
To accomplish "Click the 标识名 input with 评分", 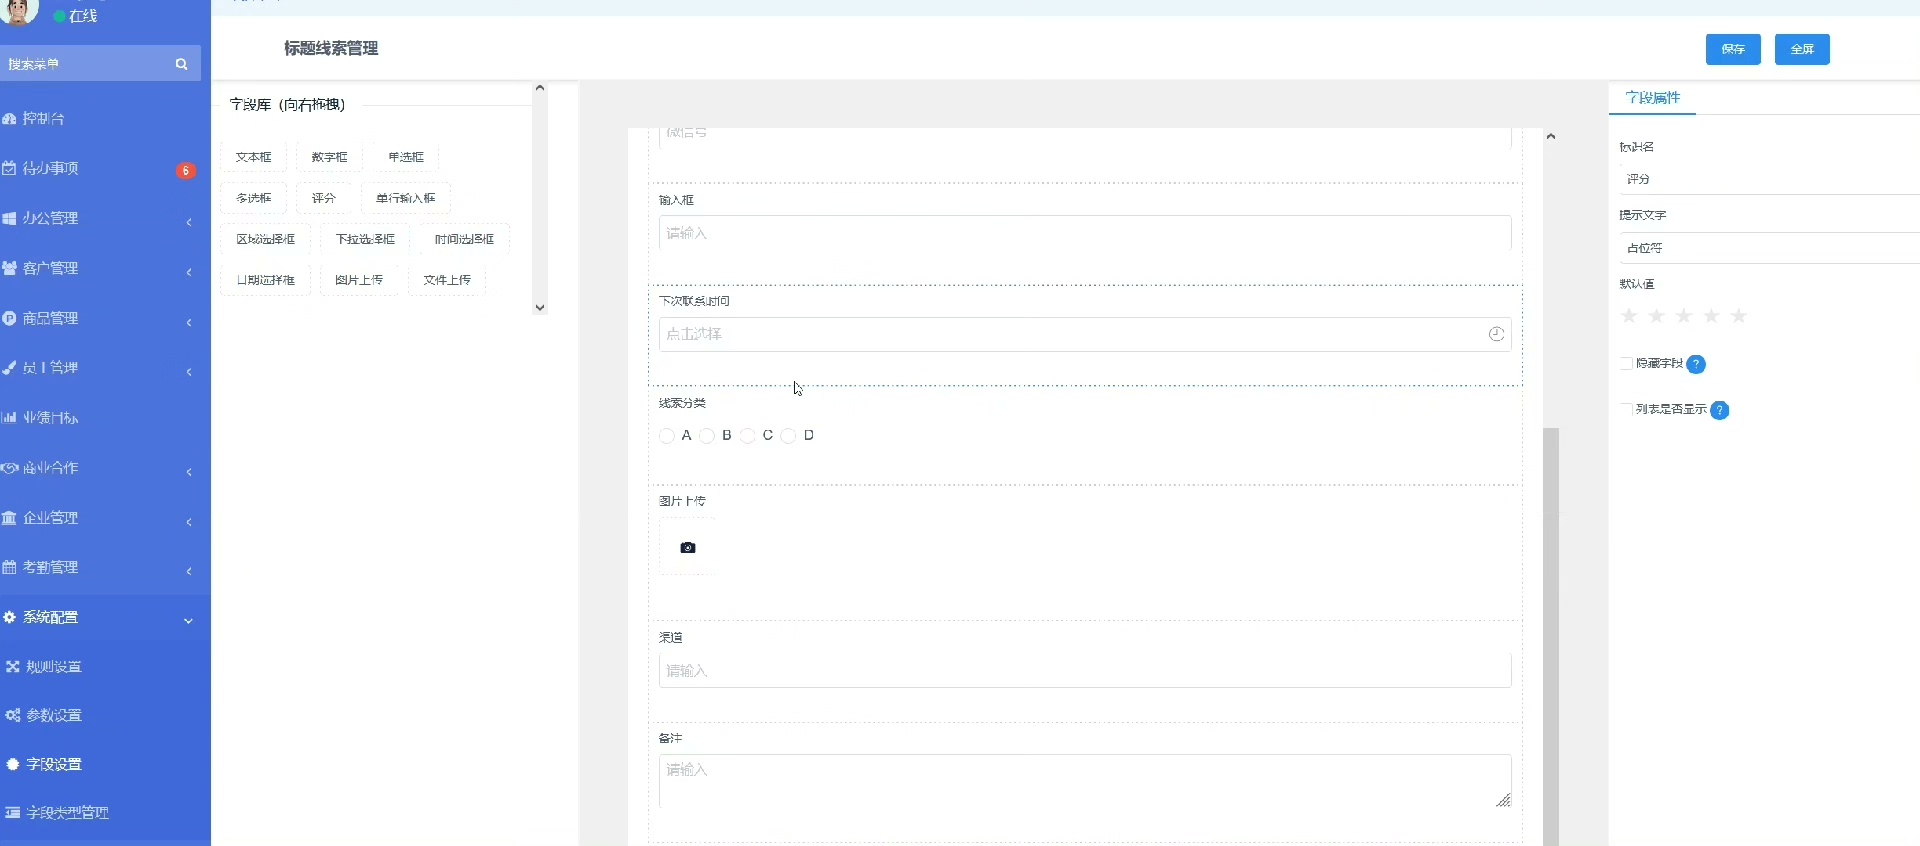I will click(x=1769, y=179).
